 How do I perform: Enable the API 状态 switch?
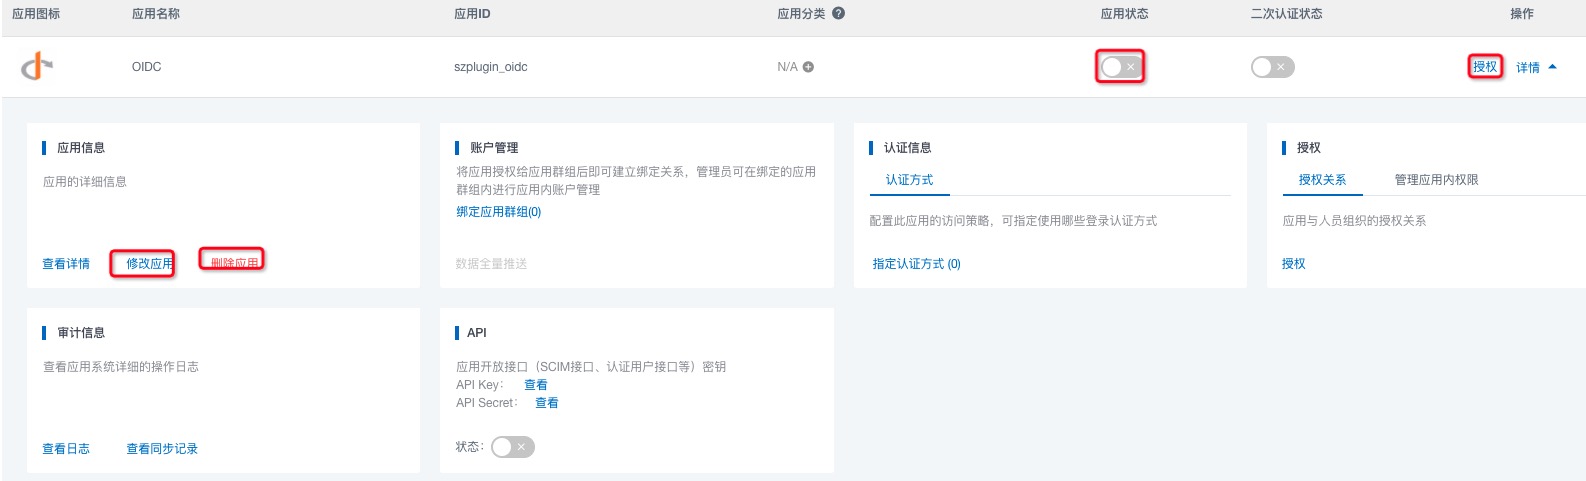click(x=512, y=447)
